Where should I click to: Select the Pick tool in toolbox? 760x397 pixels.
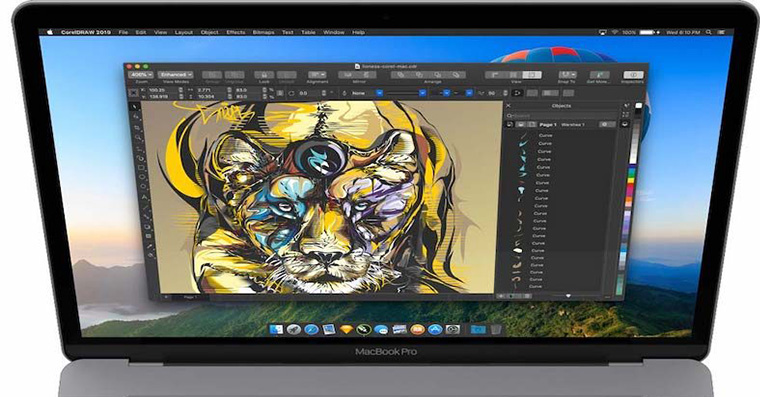coord(135,106)
